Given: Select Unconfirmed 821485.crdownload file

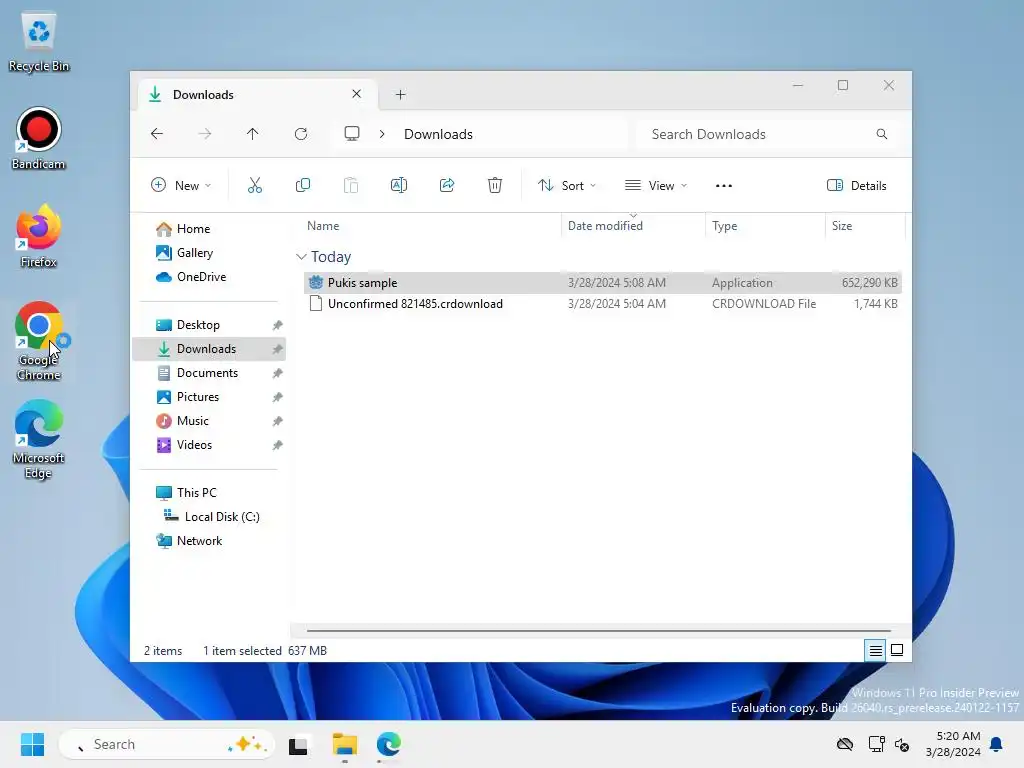Looking at the screenshot, I should click(603, 304).
